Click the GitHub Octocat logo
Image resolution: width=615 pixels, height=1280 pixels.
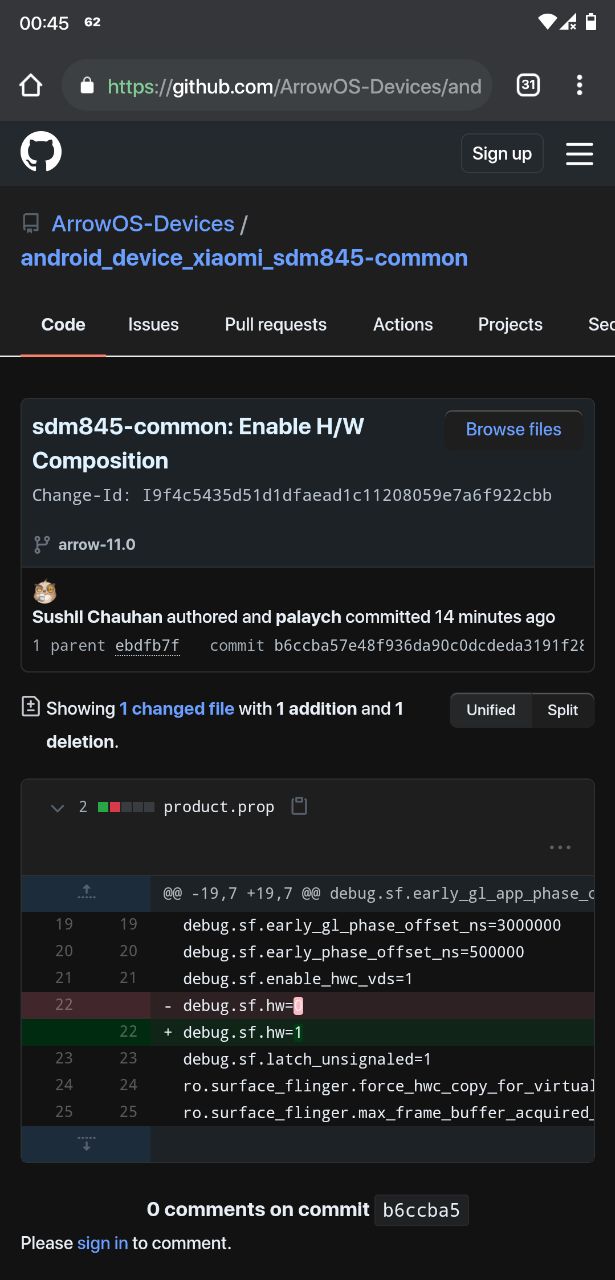tap(41, 153)
